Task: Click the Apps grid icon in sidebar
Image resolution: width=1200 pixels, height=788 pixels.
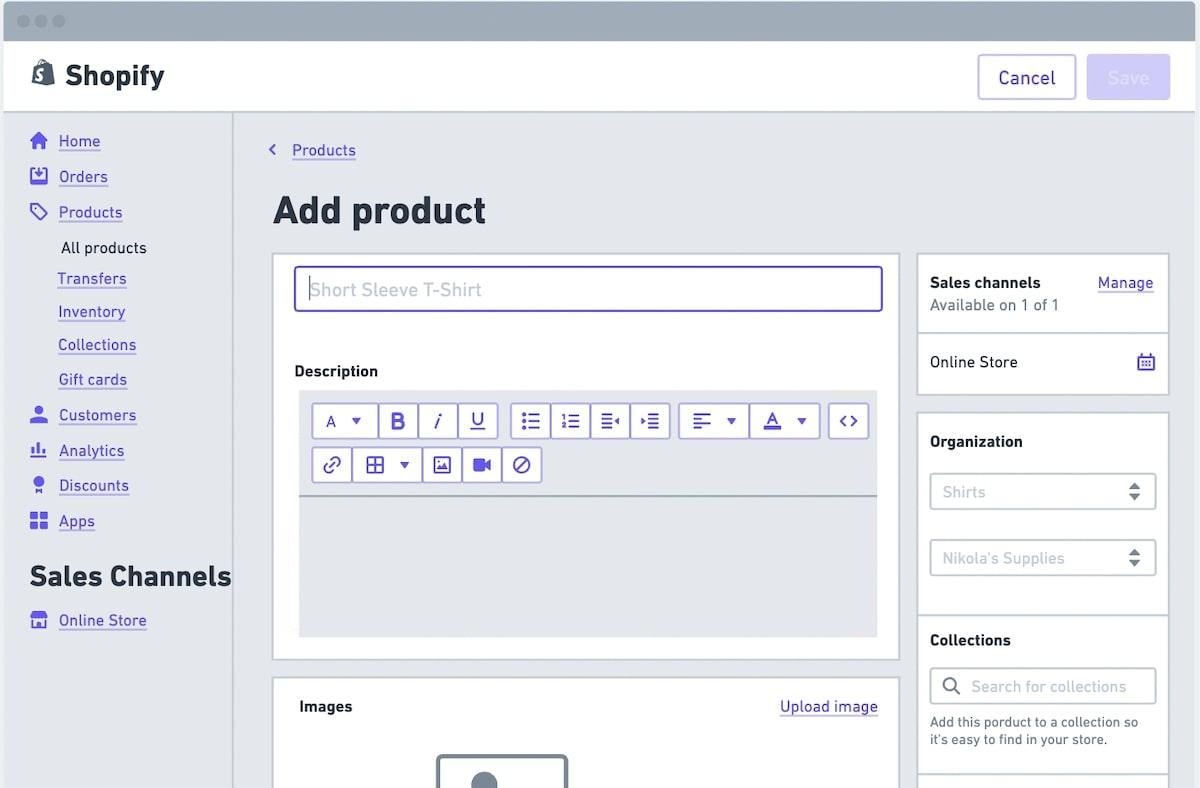Action: click(x=39, y=520)
